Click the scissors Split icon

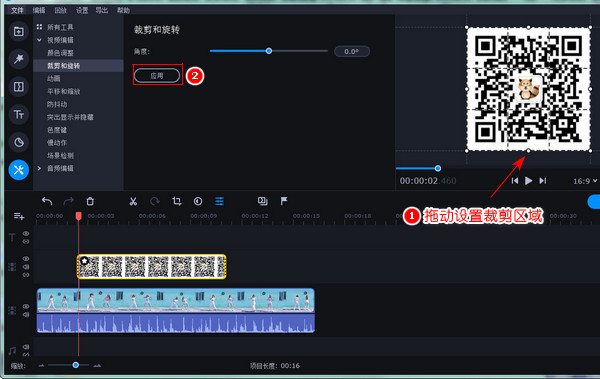coord(133,201)
